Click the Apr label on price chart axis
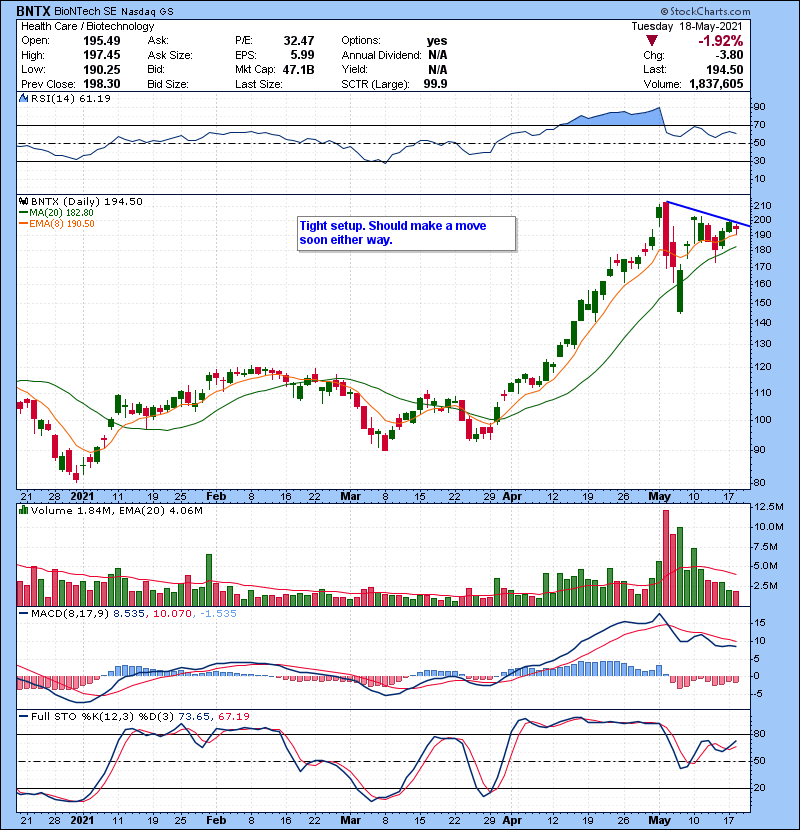The height and width of the screenshot is (830, 800). point(511,496)
